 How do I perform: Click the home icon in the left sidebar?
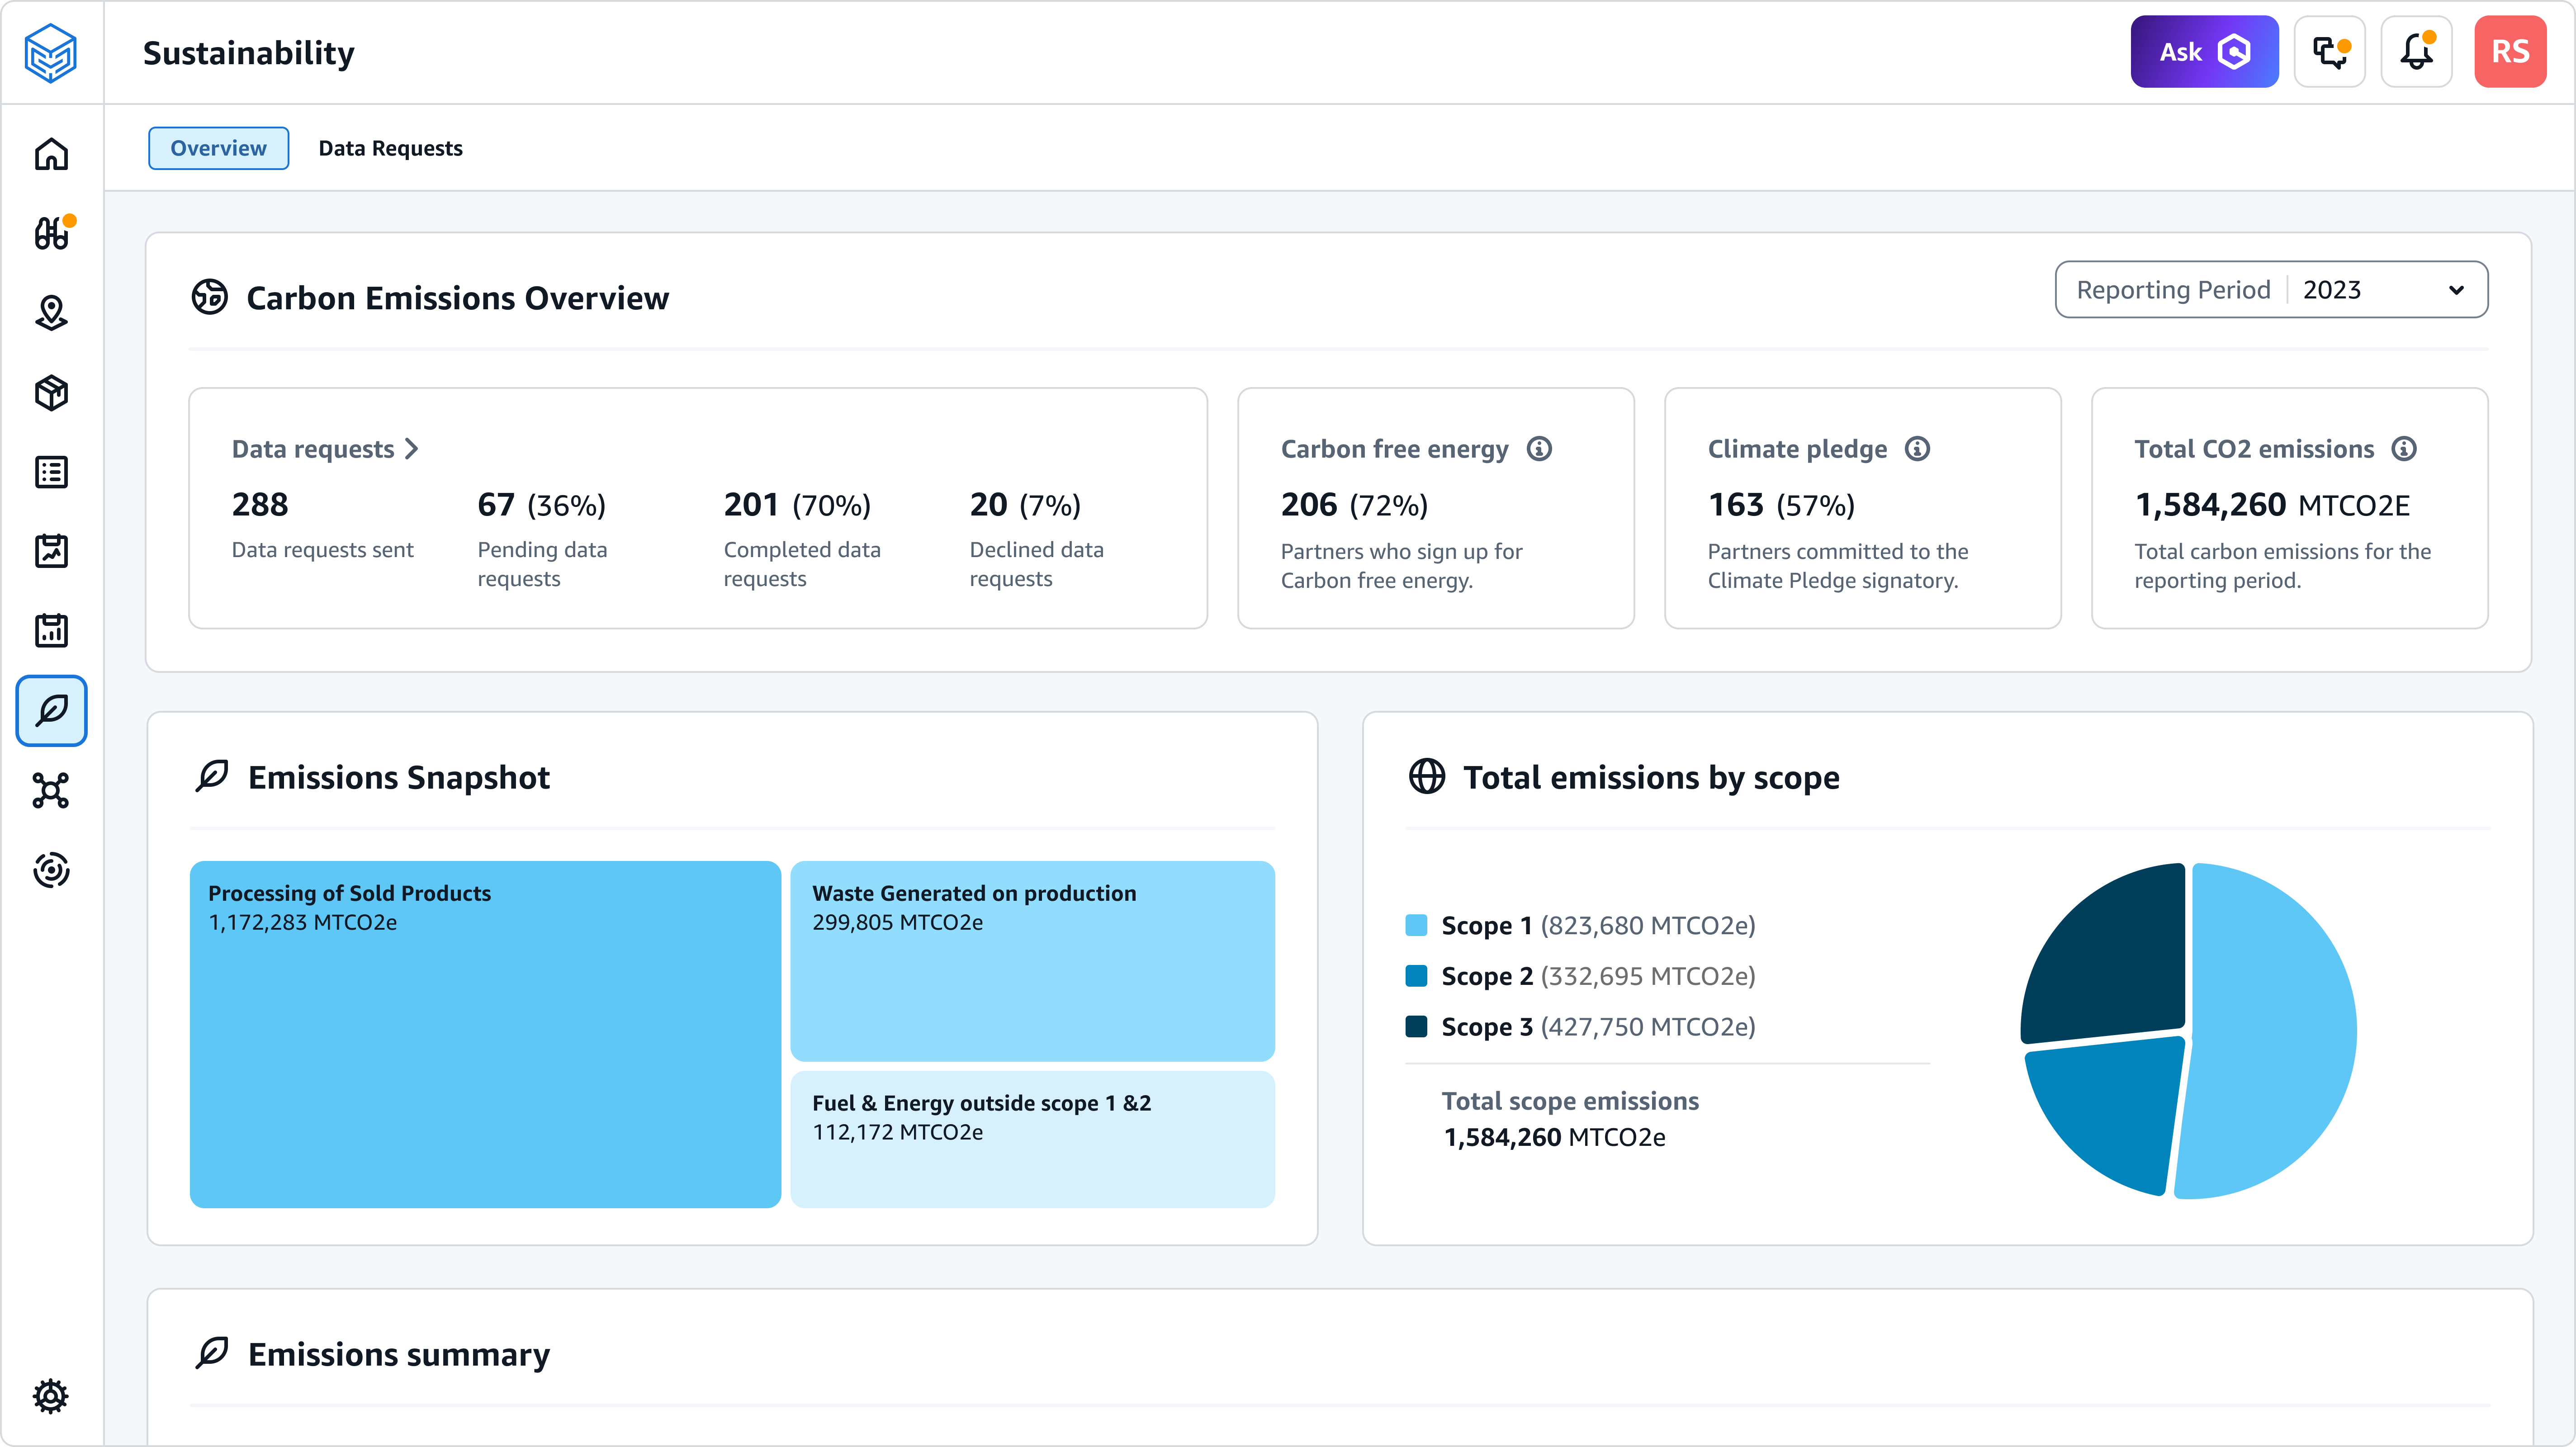51,154
